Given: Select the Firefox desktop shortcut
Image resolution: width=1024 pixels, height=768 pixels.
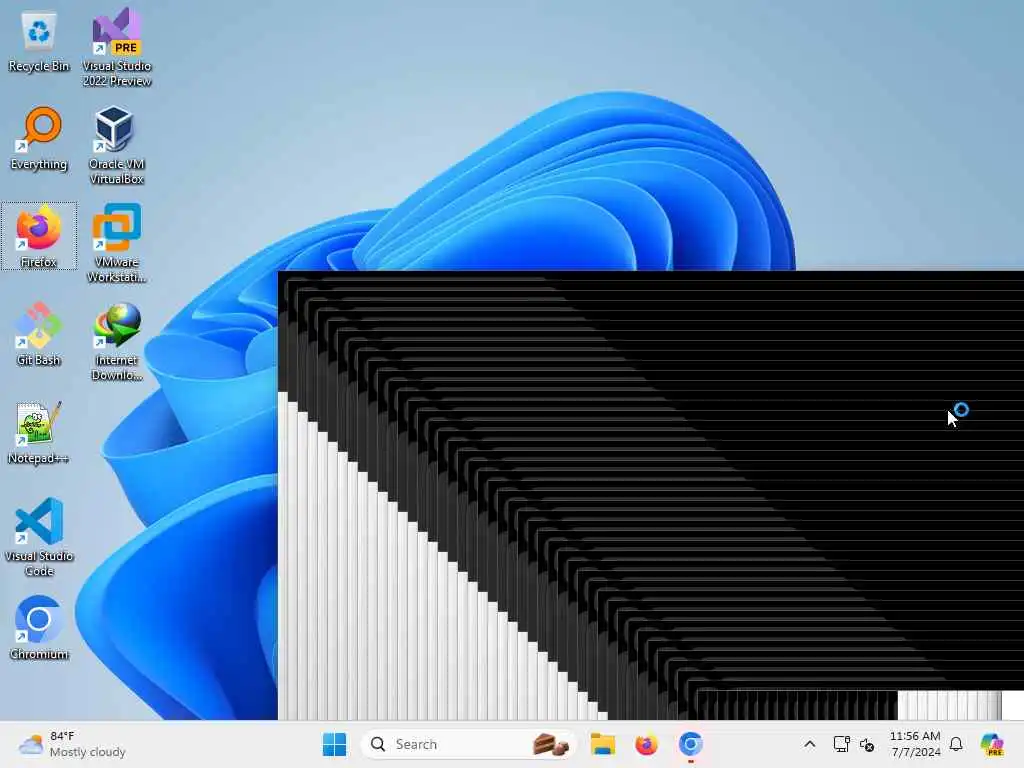Looking at the screenshot, I should coord(39,236).
